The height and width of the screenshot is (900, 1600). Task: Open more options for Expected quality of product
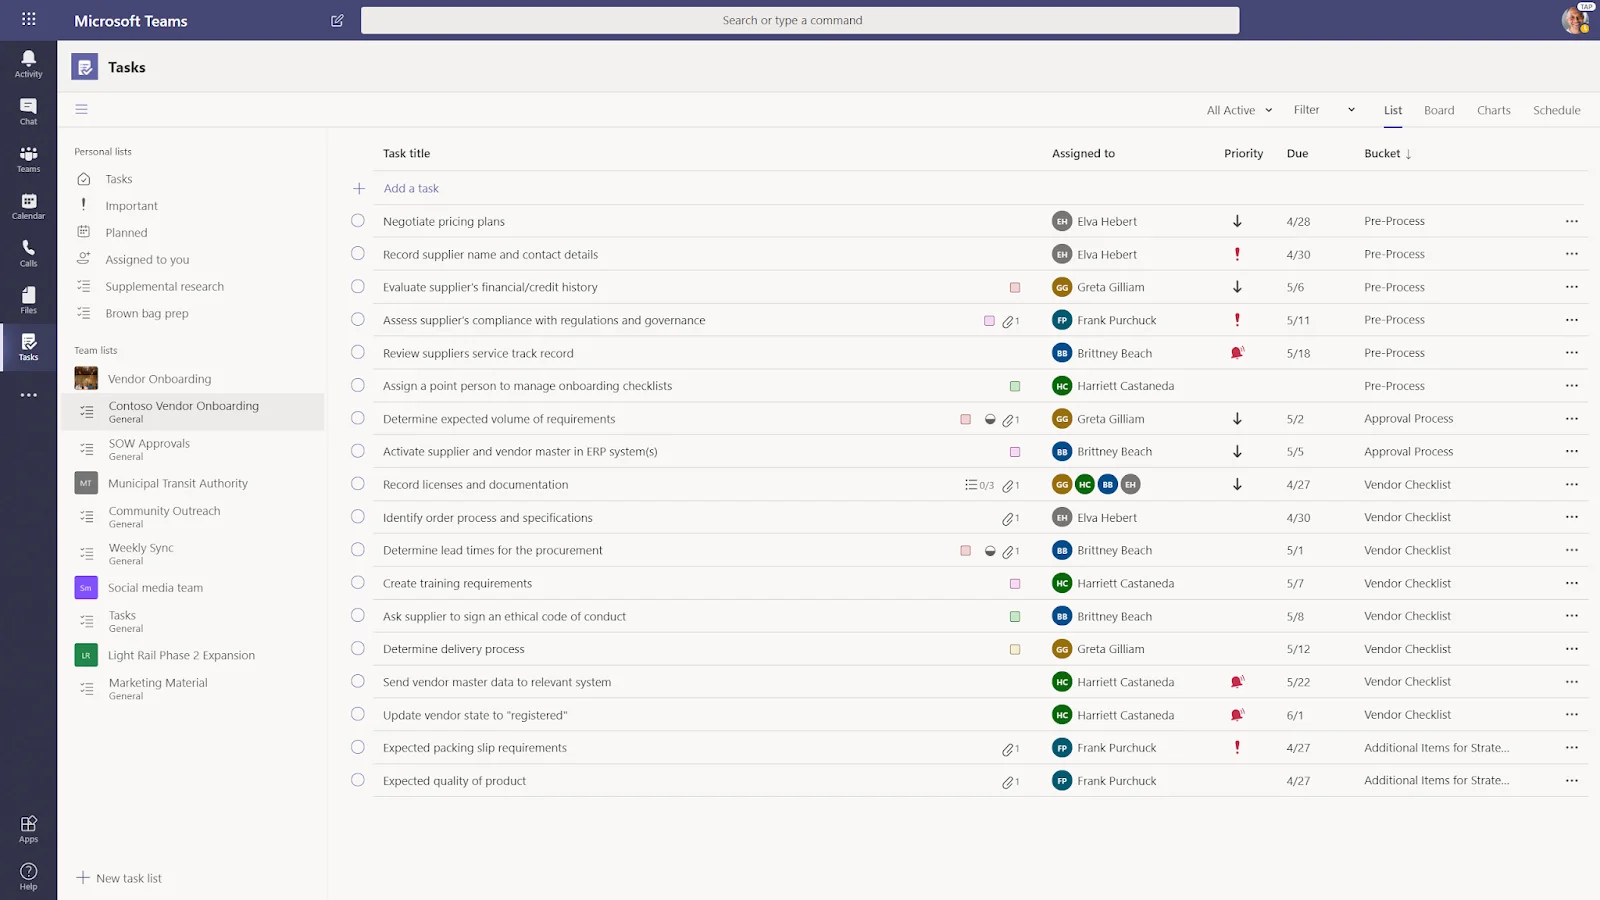coord(1572,780)
